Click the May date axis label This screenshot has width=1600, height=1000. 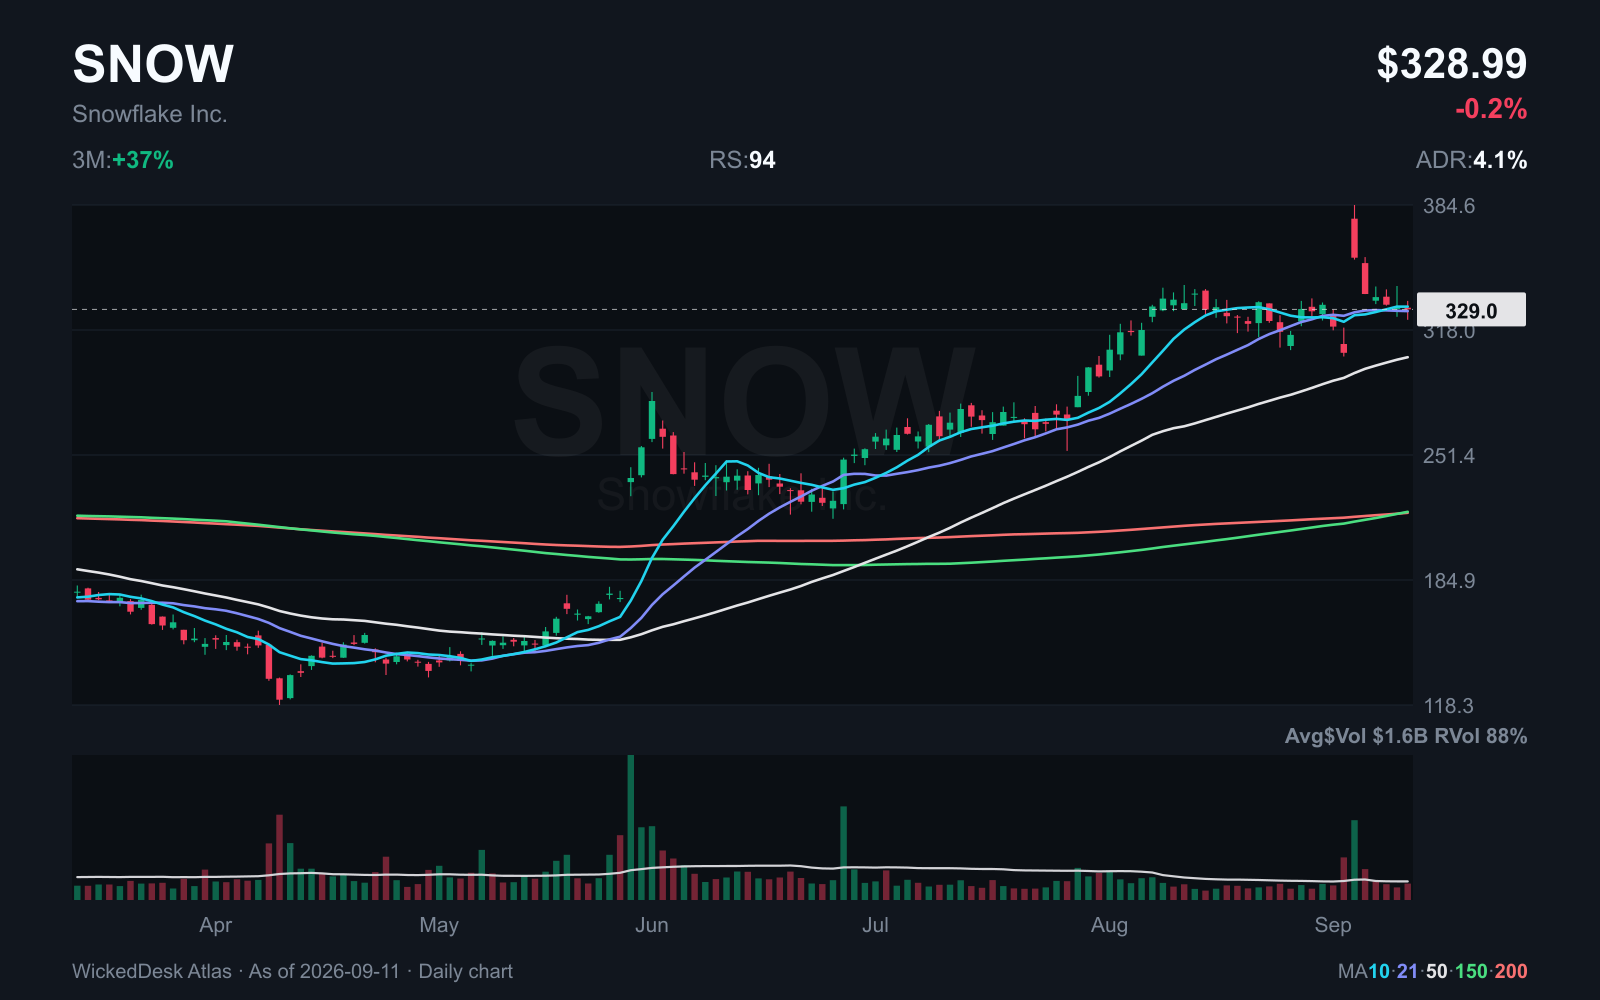click(439, 925)
